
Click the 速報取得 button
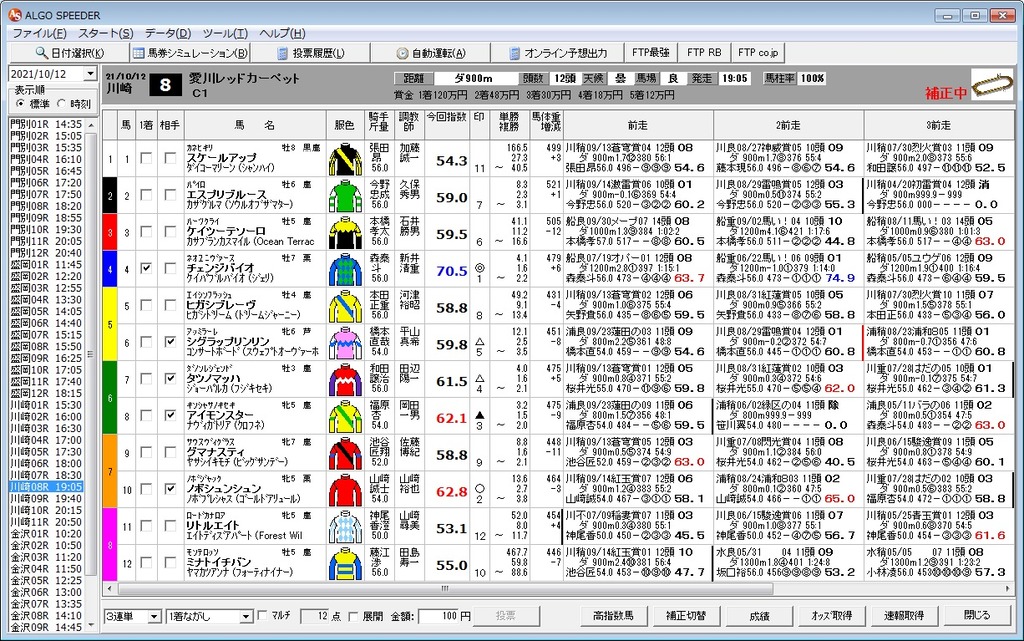point(904,616)
